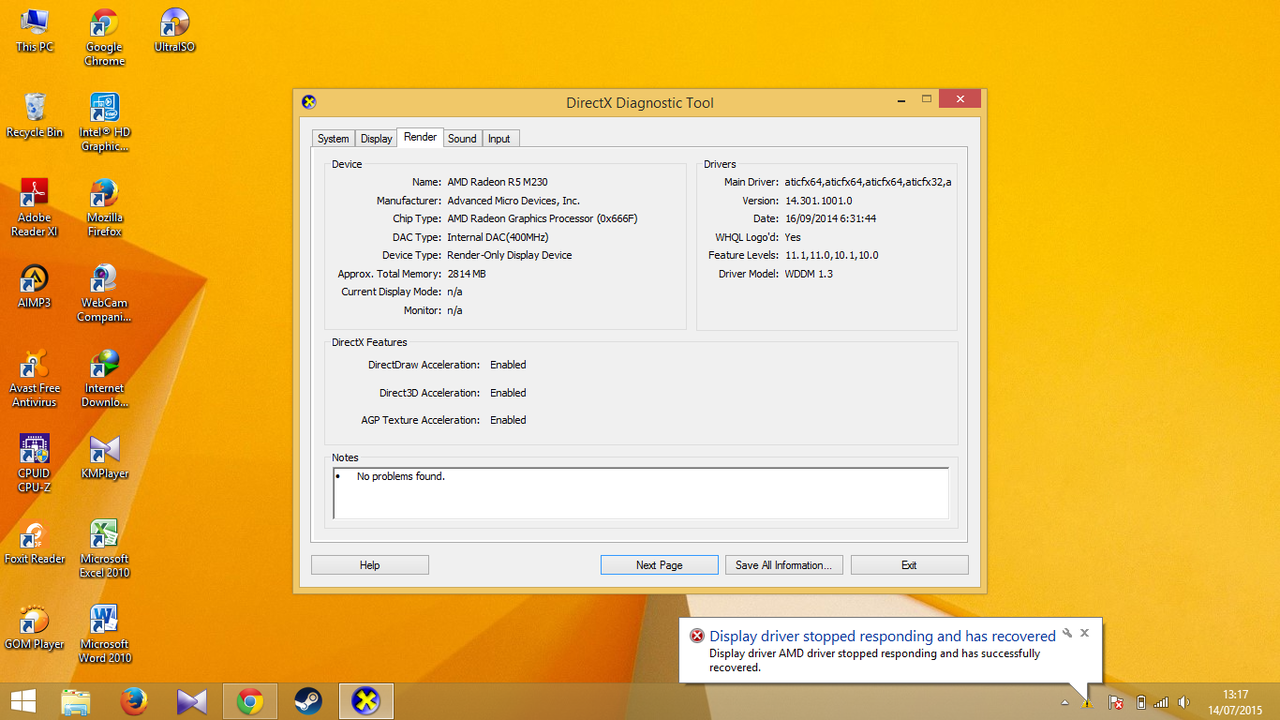Viewport: 1280px width, 720px height.
Task: Open Firefox from the taskbar
Action: point(133,701)
